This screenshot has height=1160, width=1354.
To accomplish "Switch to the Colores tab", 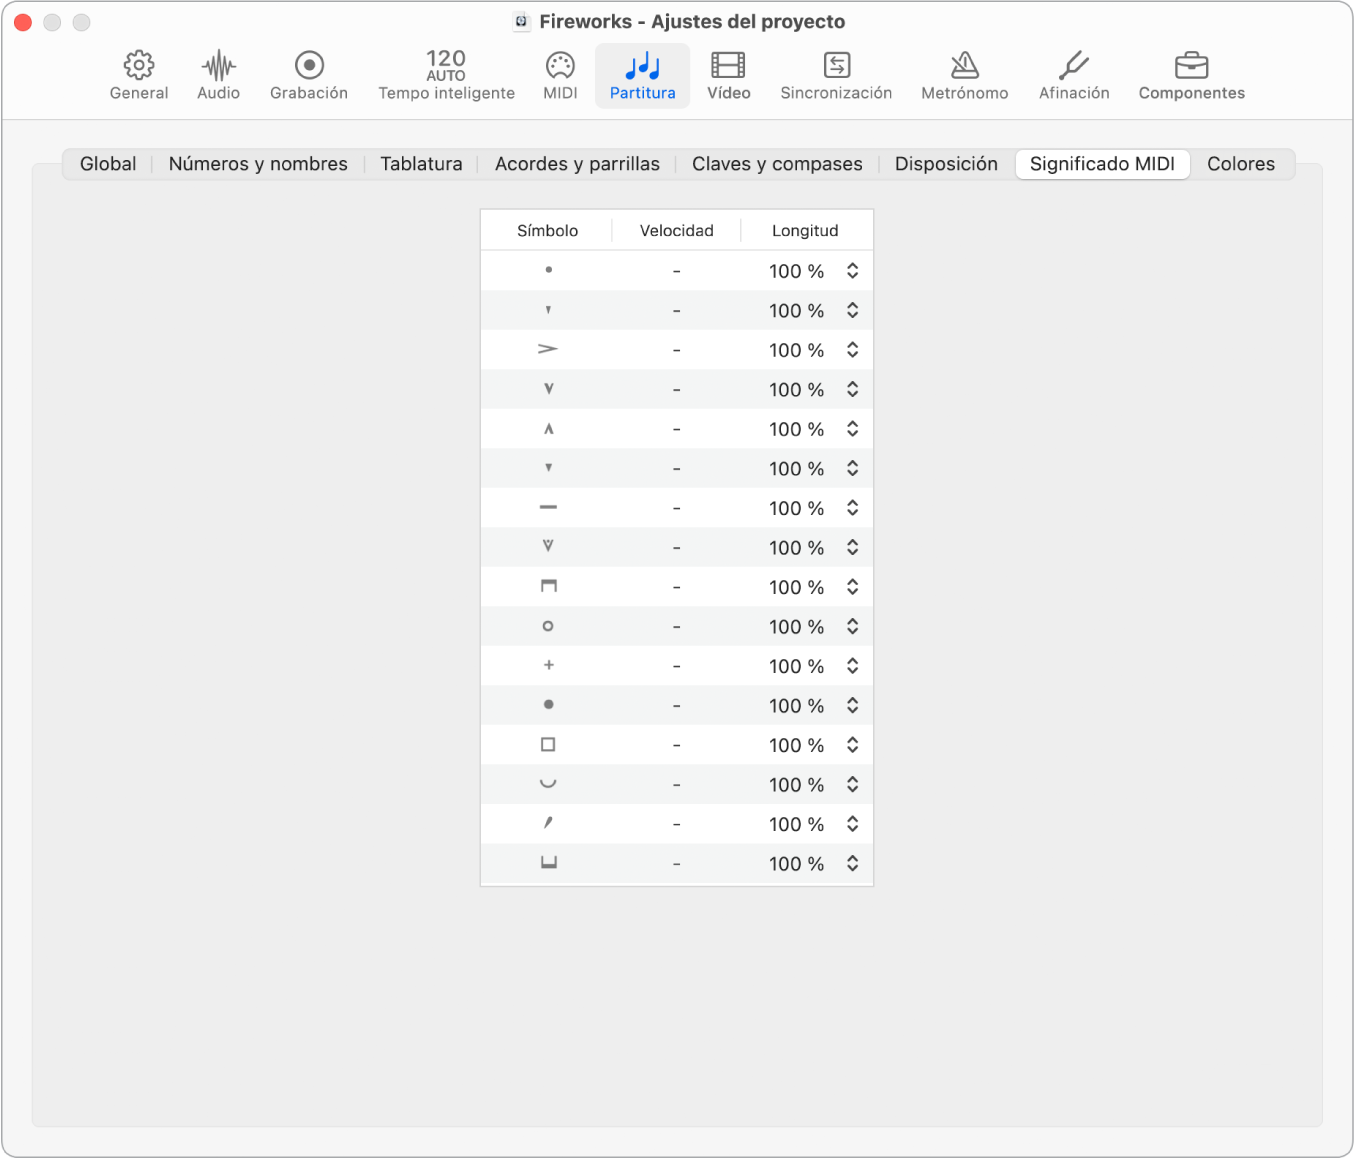I will pos(1240,164).
